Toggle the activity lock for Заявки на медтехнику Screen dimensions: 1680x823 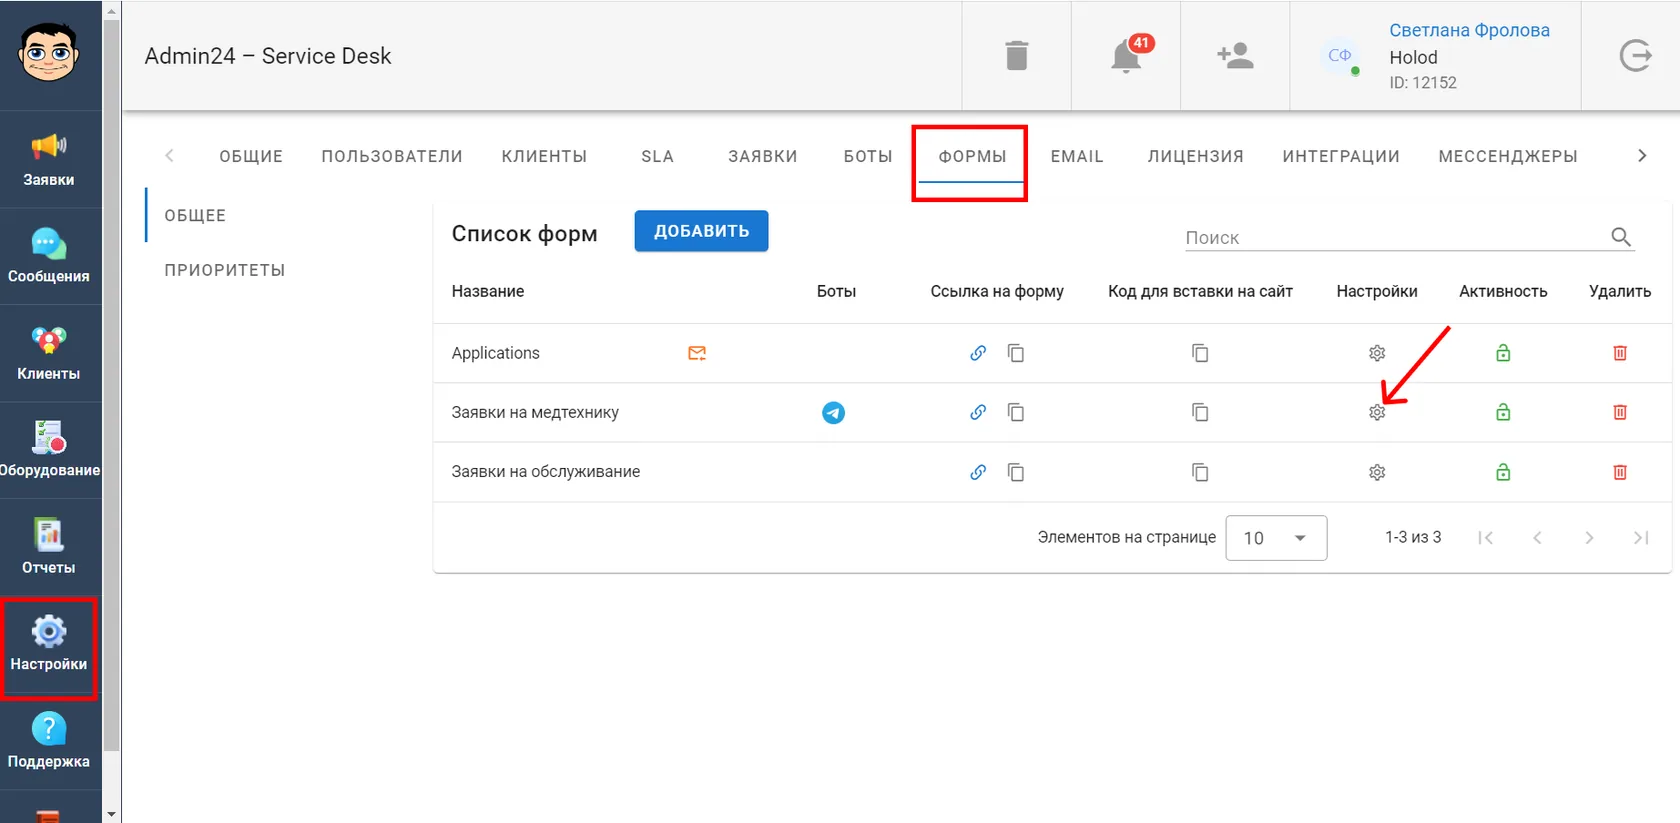pyautogui.click(x=1503, y=412)
